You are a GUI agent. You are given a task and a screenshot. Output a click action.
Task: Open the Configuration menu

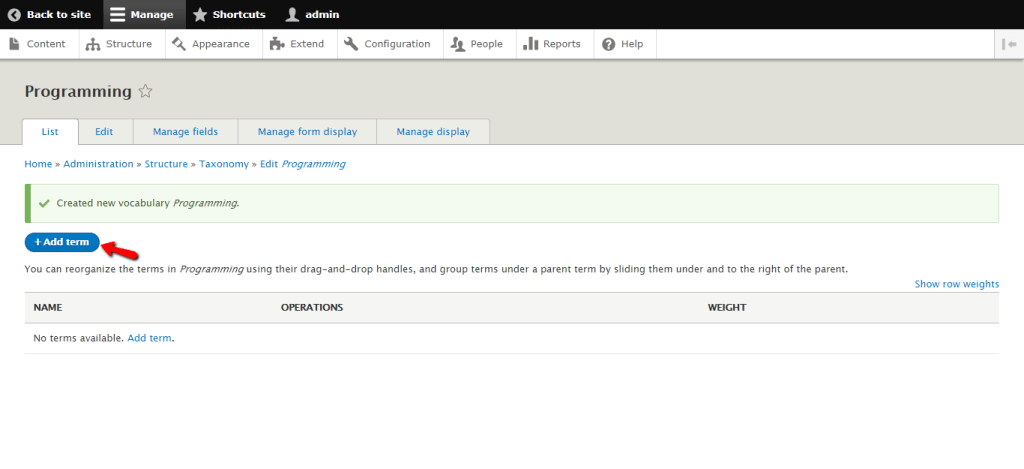(390, 44)
